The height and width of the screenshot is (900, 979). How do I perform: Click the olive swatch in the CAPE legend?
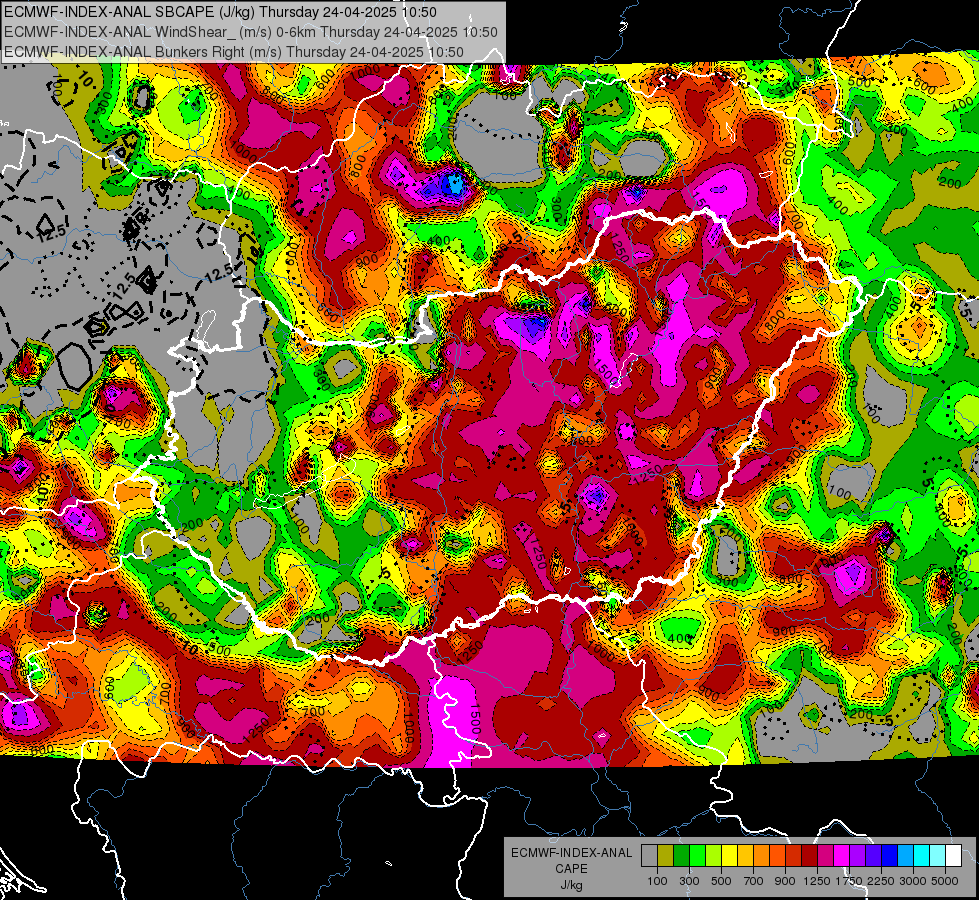tap(666, 856)
